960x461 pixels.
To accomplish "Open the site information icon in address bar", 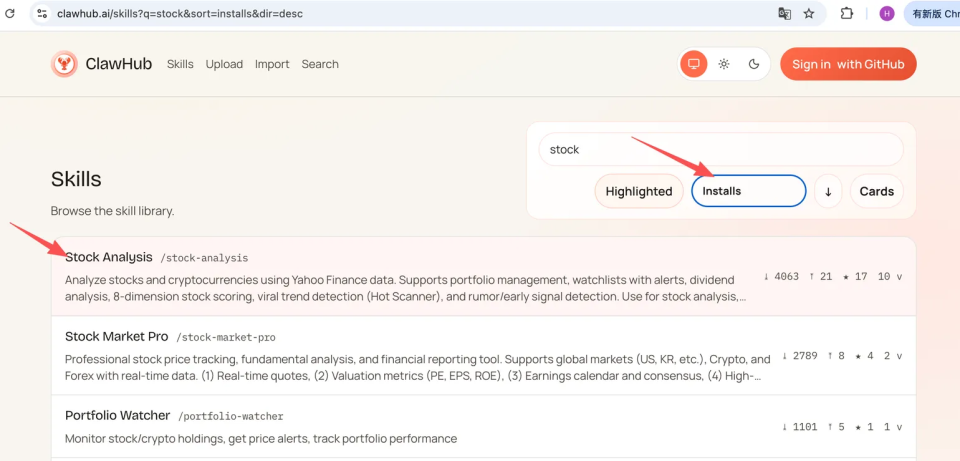I will click(x=41, y=14).
